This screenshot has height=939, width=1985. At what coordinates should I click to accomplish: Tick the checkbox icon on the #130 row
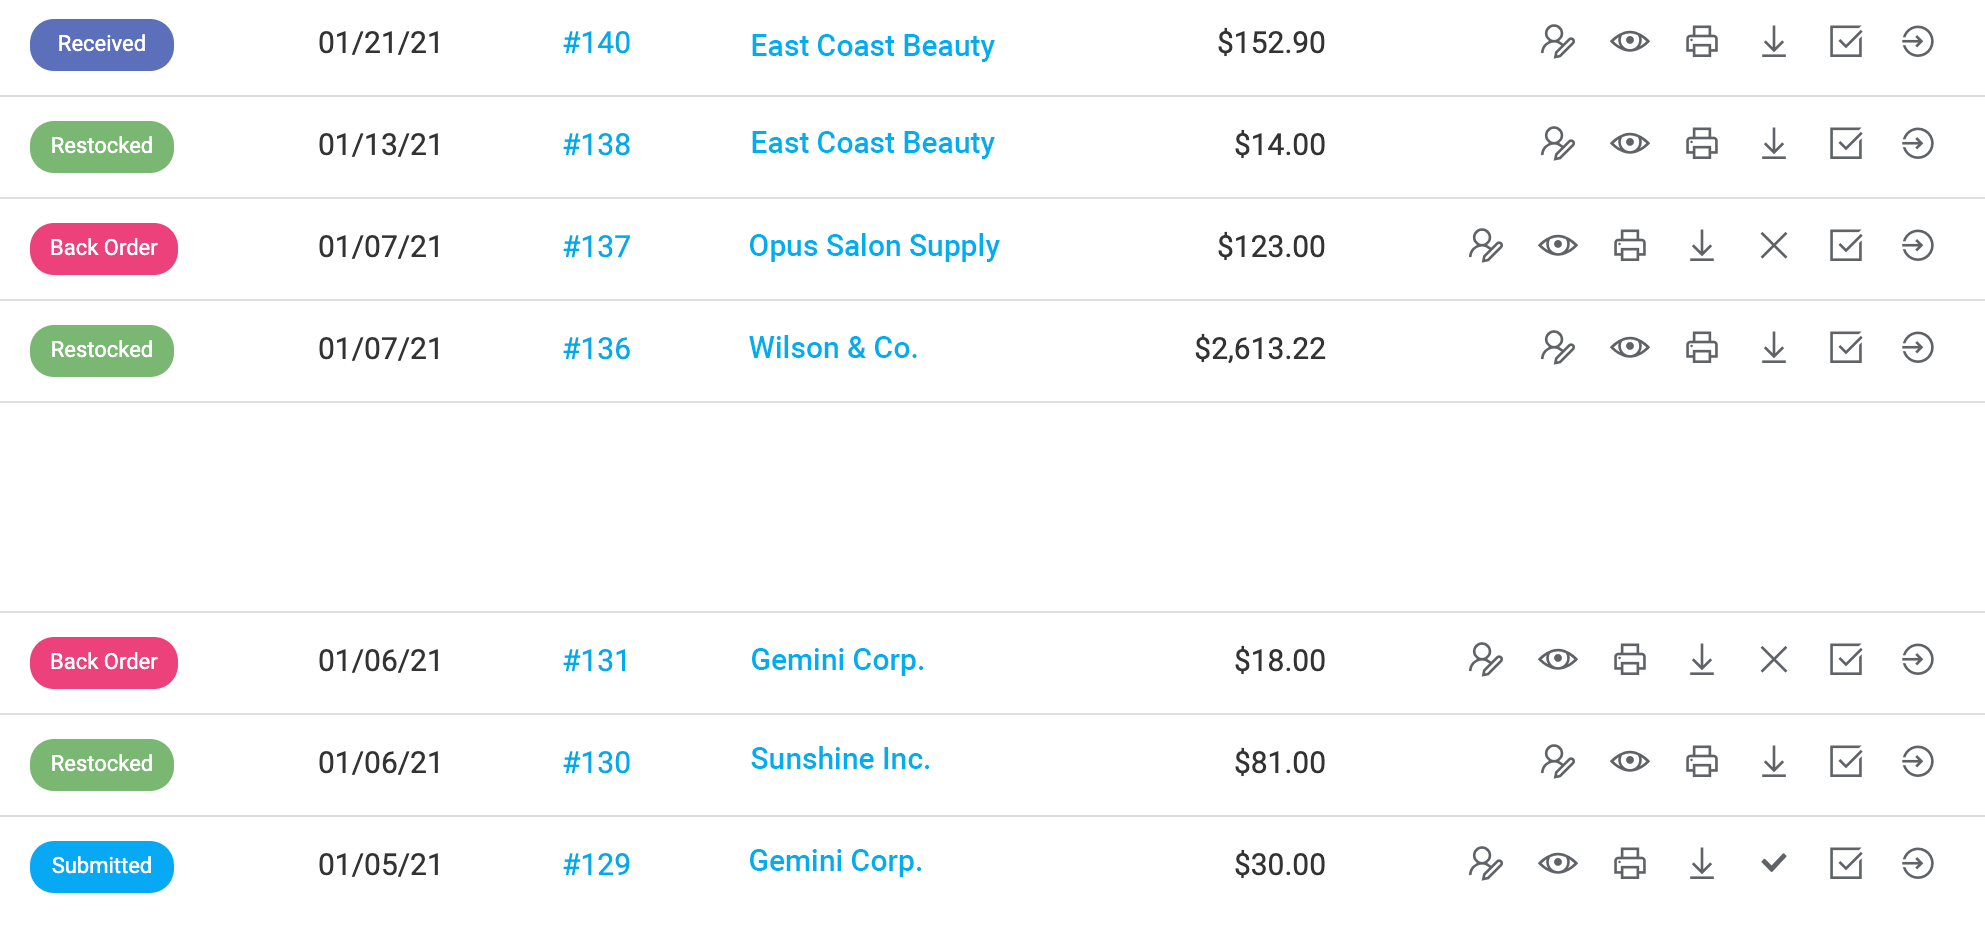1846,762
